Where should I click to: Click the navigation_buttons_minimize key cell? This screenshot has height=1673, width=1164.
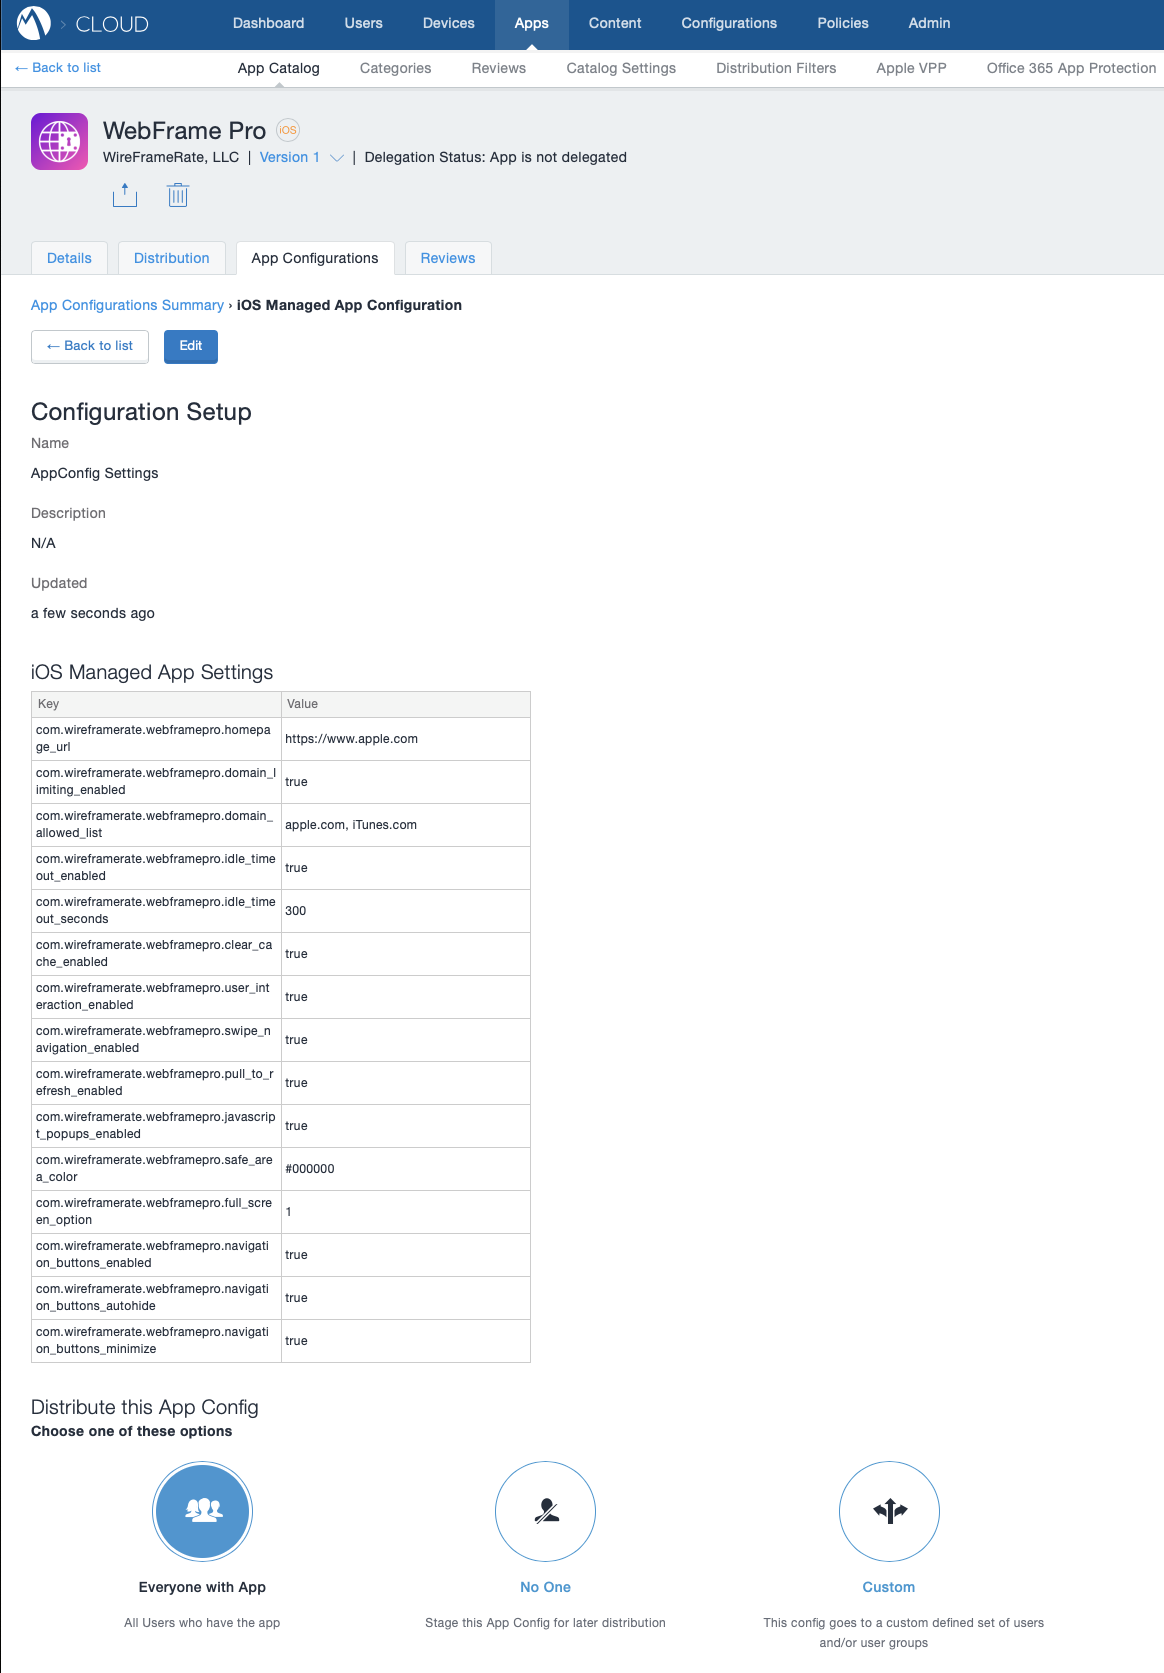(x=156, y=1341)
